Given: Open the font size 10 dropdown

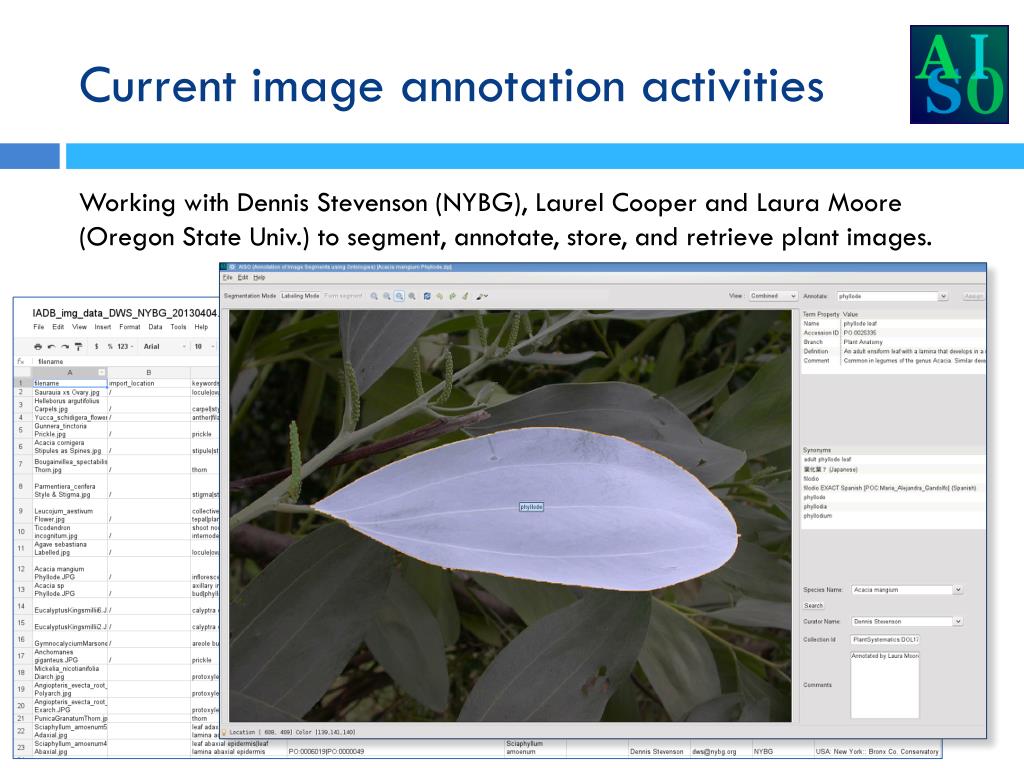Looking at the screenshot, I should point(204,347).
